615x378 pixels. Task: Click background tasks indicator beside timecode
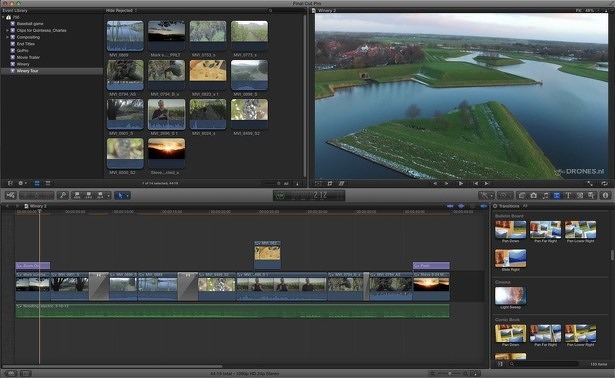[280, 195]
